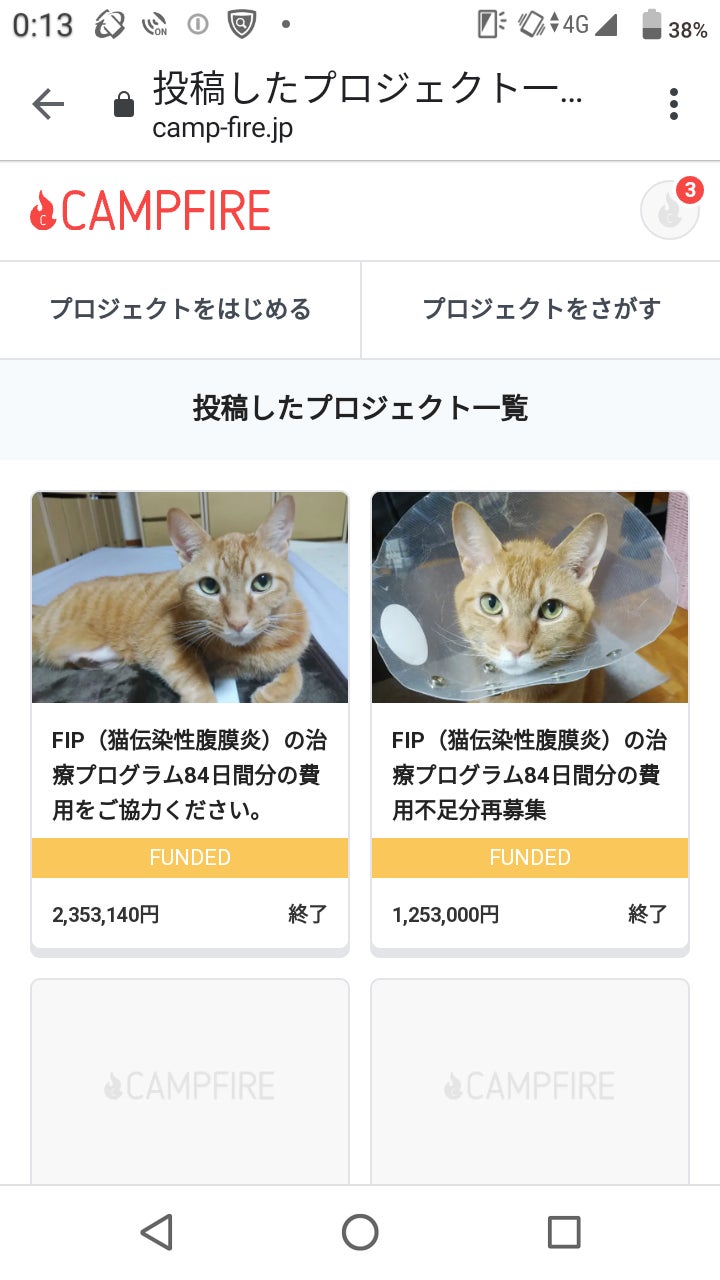The image size is (720, 1280).
Task: Tap the browser back arrow
Action: tap(48, 104)
